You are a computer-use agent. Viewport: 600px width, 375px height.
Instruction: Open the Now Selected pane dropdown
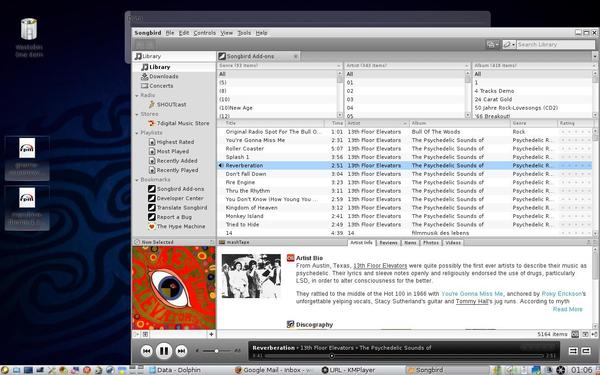point(212,242)
